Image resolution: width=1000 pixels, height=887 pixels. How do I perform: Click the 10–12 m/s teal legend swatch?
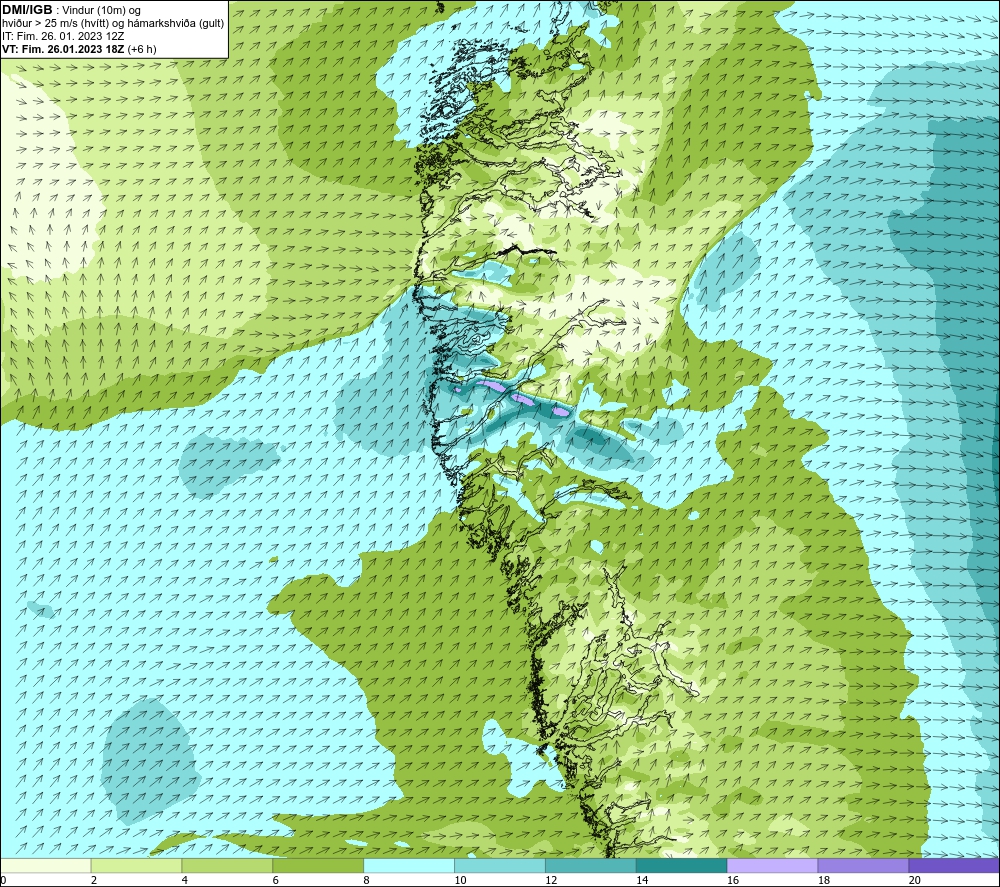tap(500, 865)
